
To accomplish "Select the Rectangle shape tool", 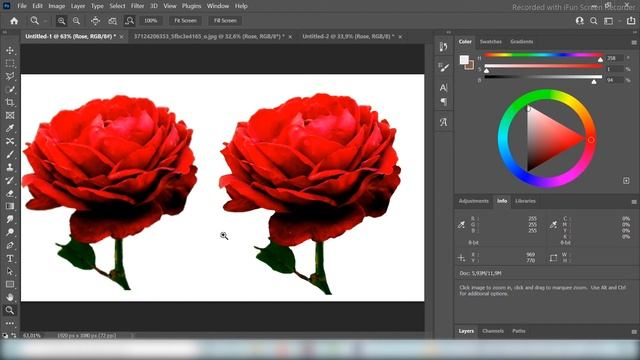I will tap(10, 284).
